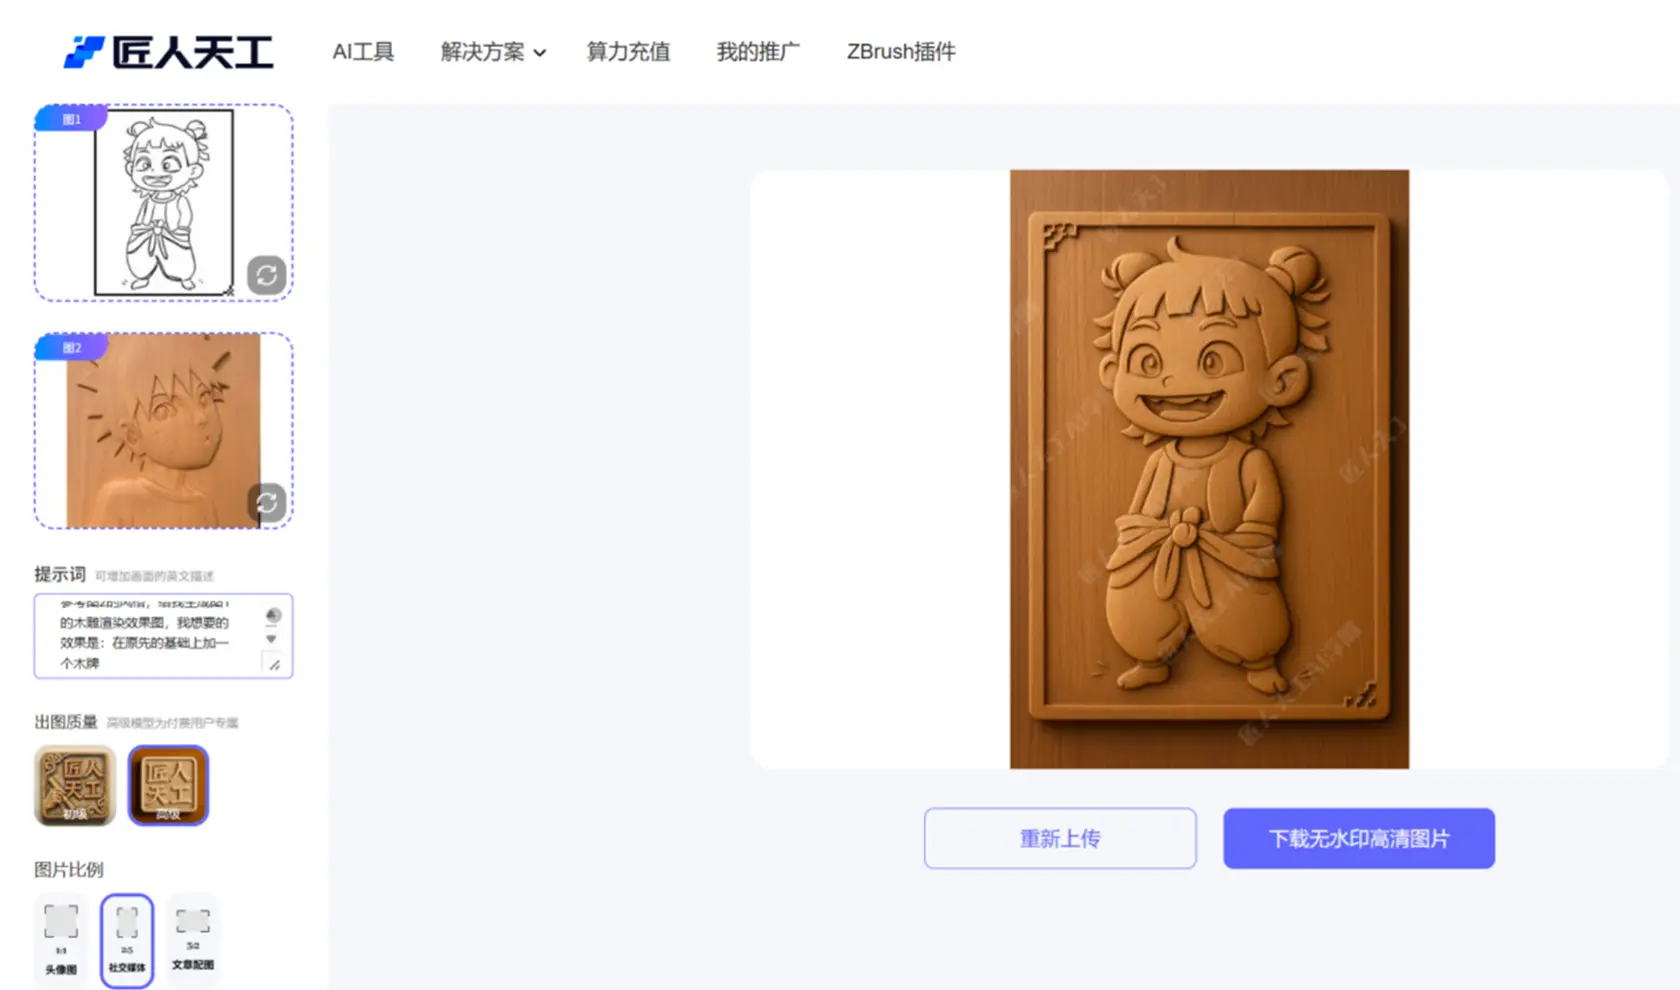This screenshot has width=1680, height=990.
Task: Click the resize handle of the prompt box
Action: [274, 665]
